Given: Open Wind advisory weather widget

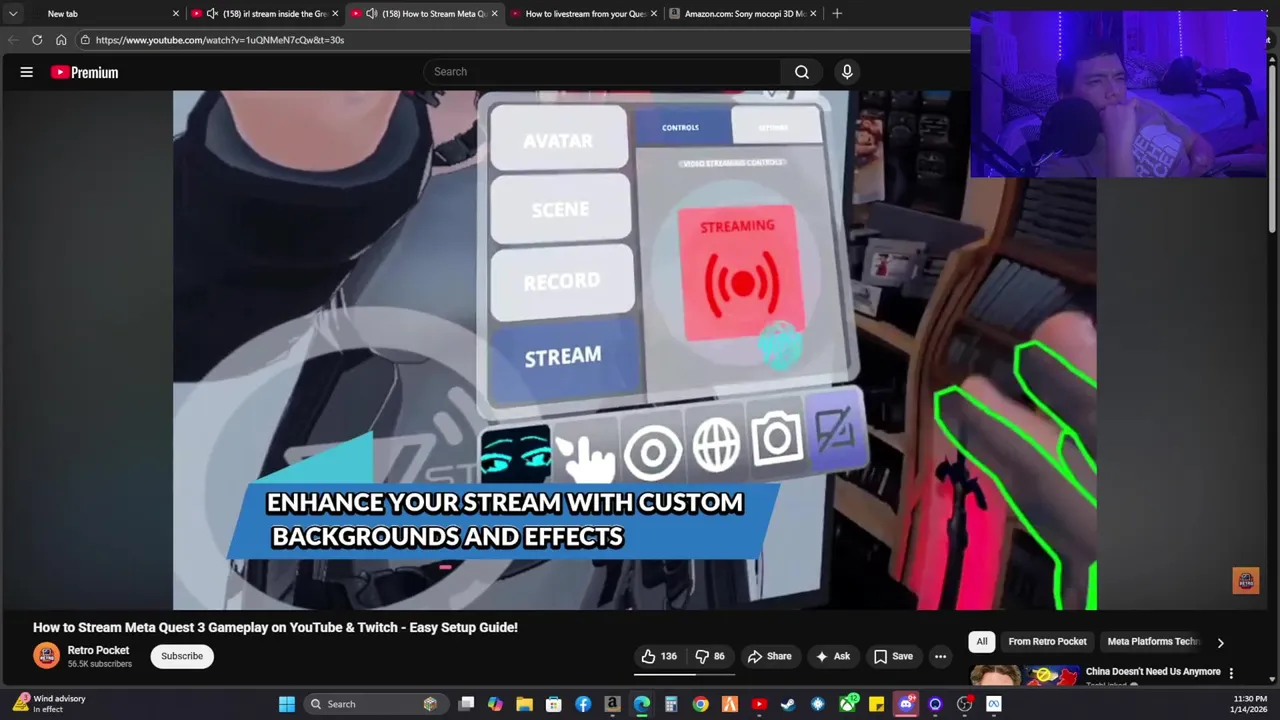Looking at the screenshot, I should pyautogui.click(x=48, y=703).
